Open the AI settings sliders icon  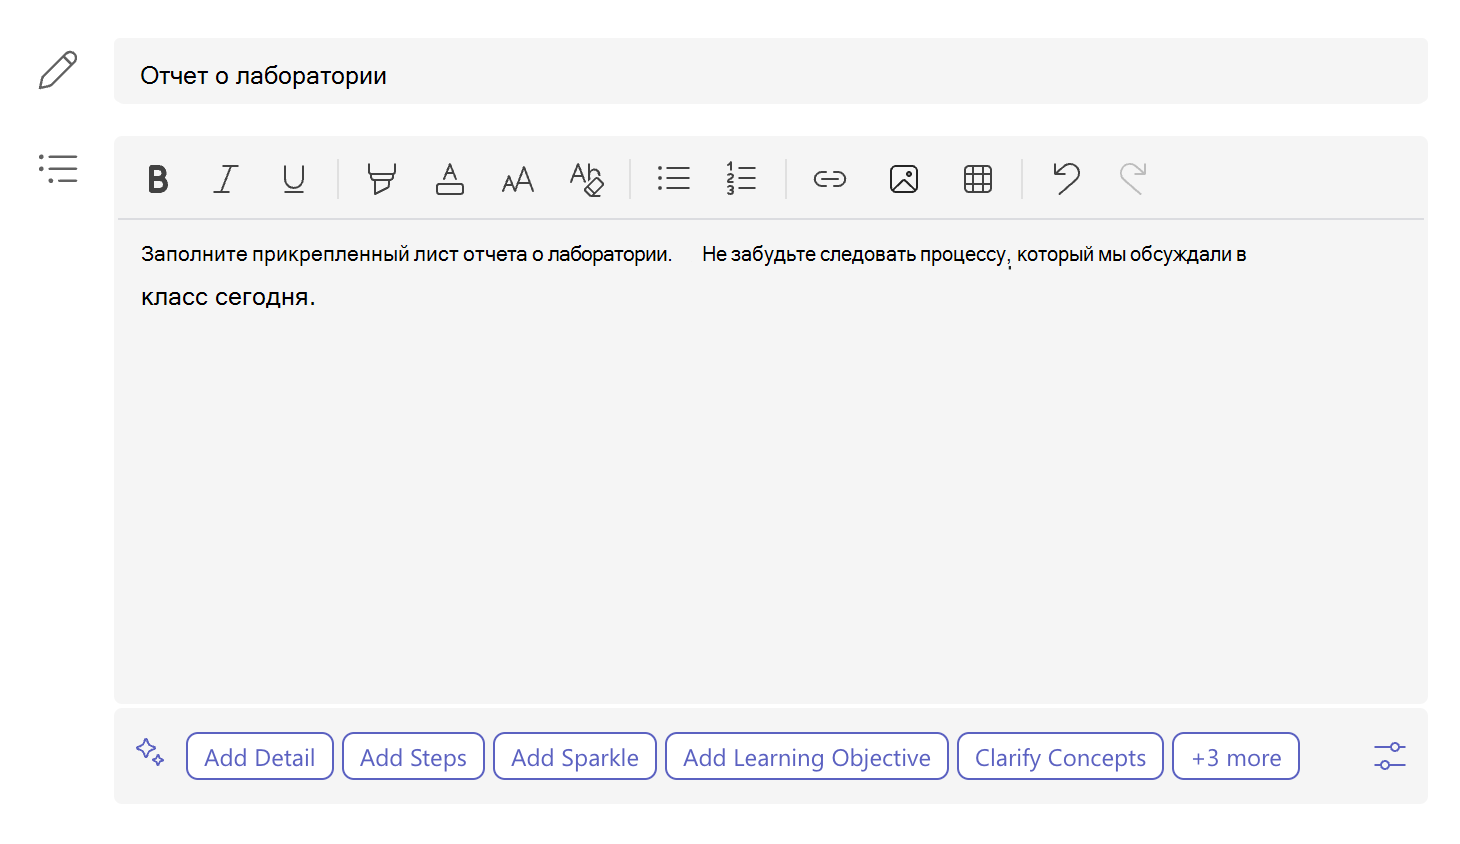click(1390, 756)
